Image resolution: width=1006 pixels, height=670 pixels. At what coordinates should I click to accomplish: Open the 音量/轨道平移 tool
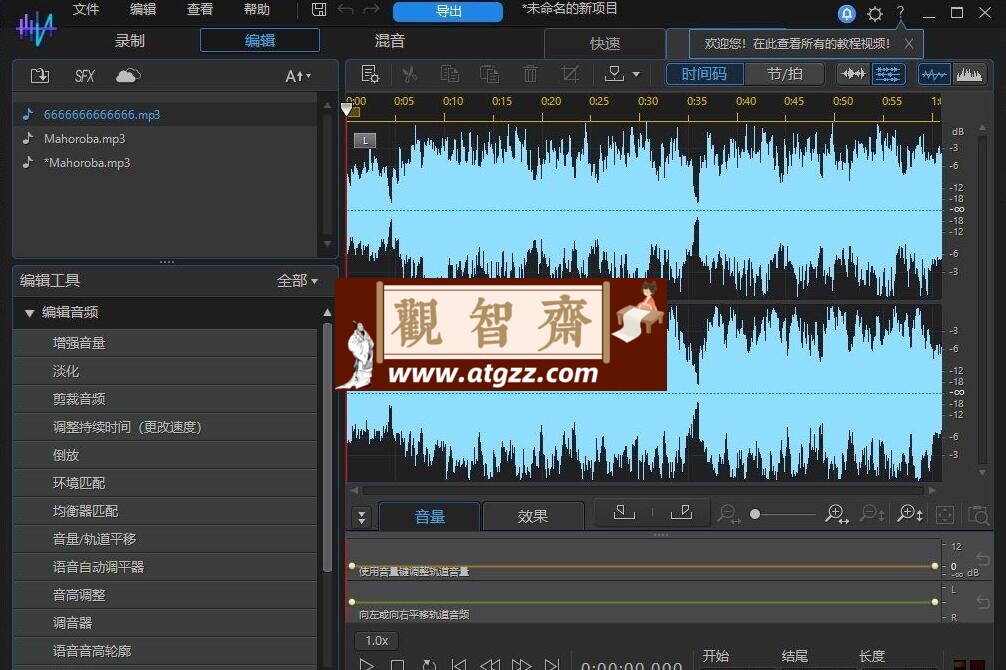[x=166, y=539]
